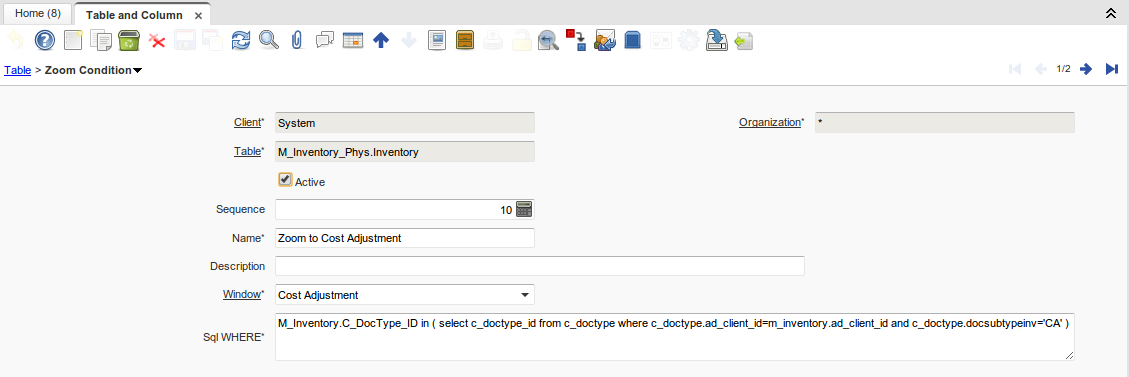Click the Report toolbar icon
Image resolution: width=1129 pixels, height=377 pixels.
(x=437, y=40)
